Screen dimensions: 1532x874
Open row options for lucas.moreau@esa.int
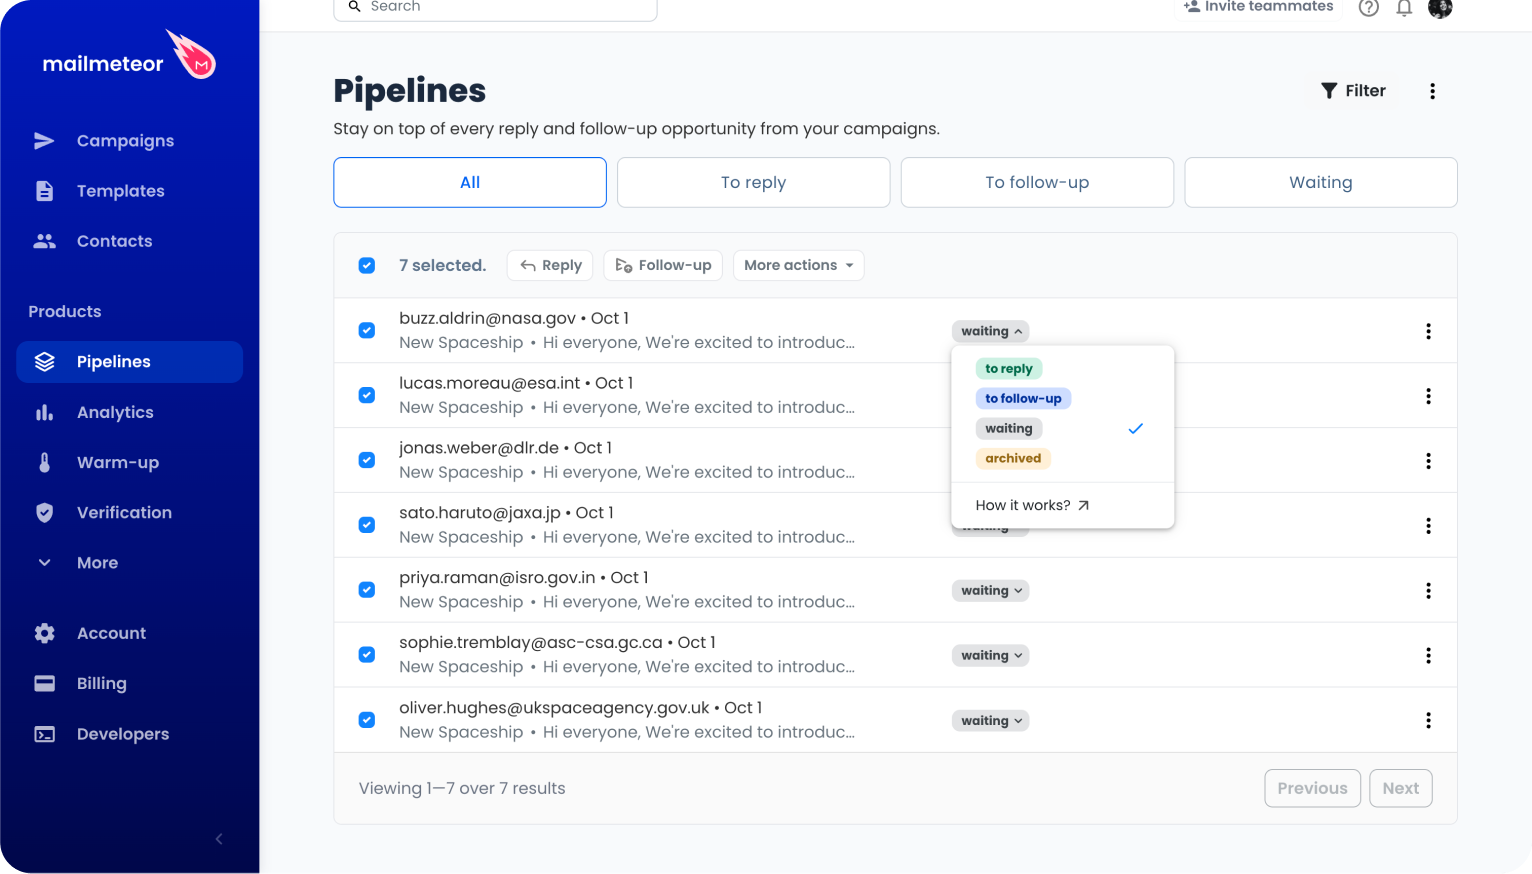click(1428, 396)
